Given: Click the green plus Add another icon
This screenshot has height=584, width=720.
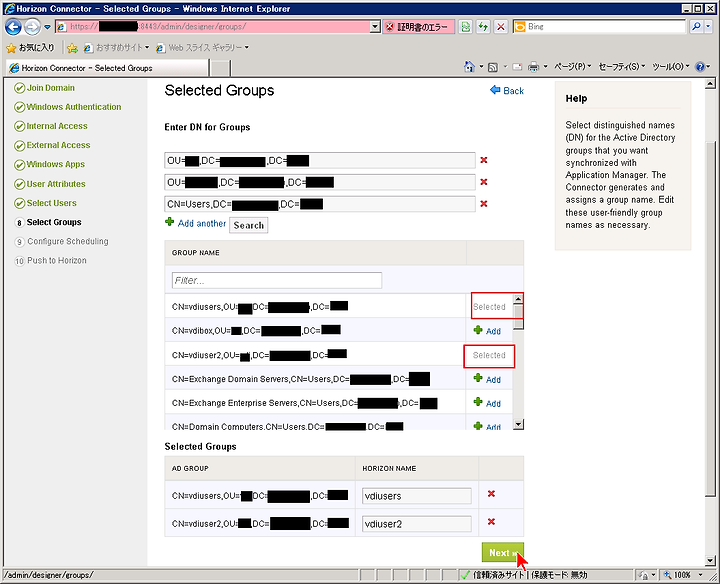Looking at the screenshot, I should coord(169,222).
